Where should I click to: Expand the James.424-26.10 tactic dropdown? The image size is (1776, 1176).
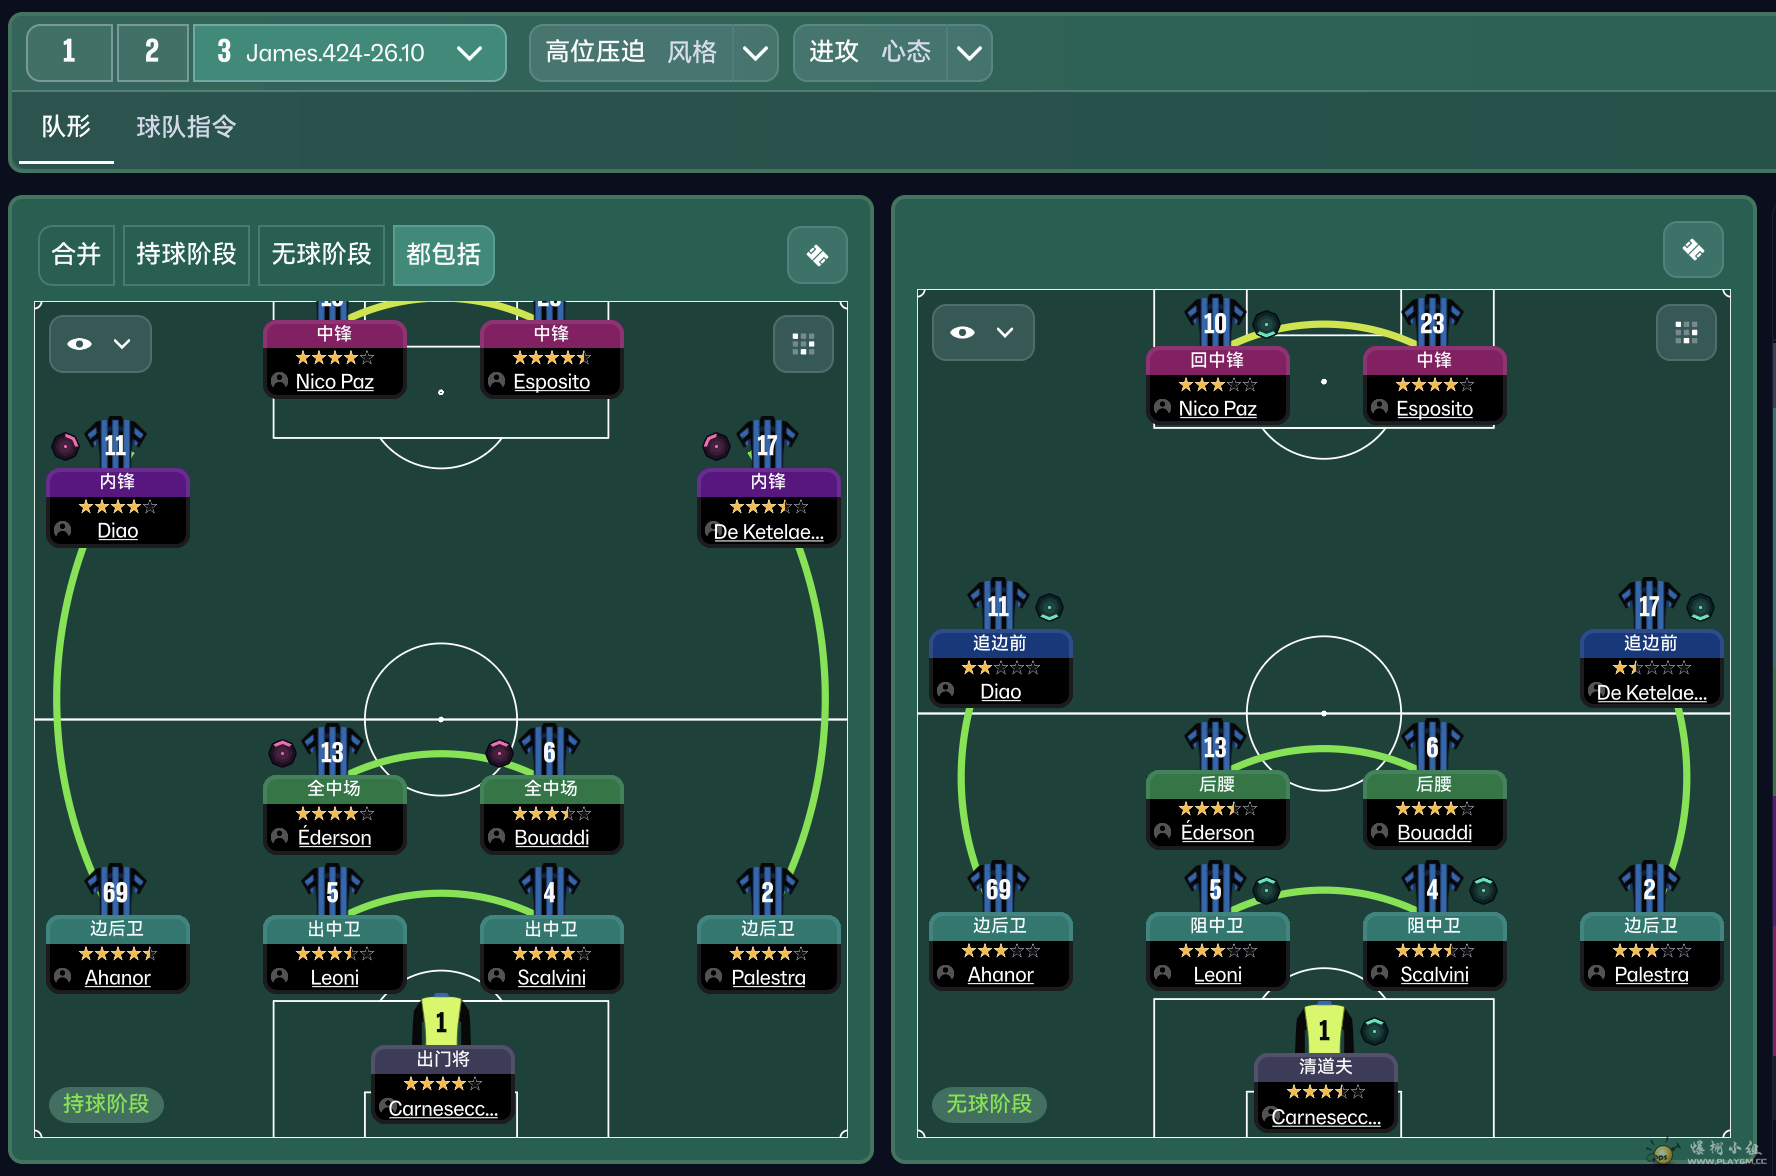coord(468,53)
